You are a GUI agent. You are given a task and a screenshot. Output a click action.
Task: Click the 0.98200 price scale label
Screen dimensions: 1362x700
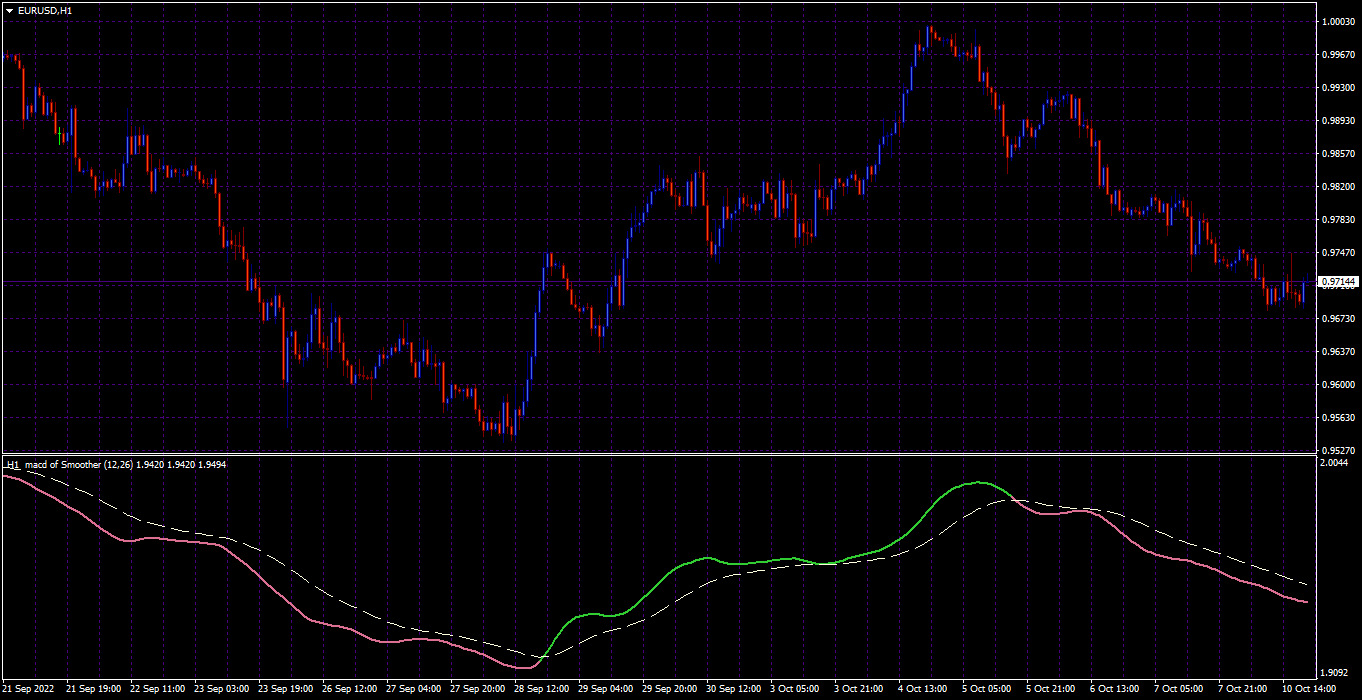tap(1338, 186)
